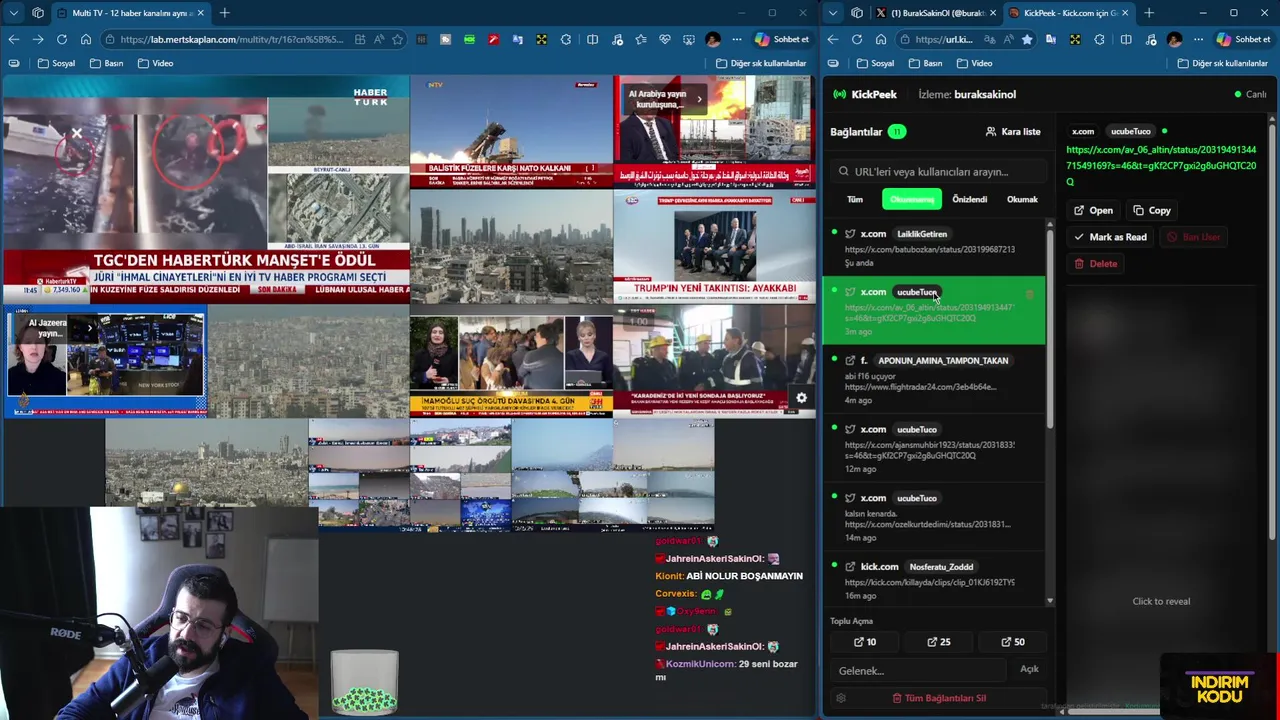Go back in the Multi TV browser window
The height and width of the screenshot is (720, 1280).
pyautogui.click(x=14, y=39)
